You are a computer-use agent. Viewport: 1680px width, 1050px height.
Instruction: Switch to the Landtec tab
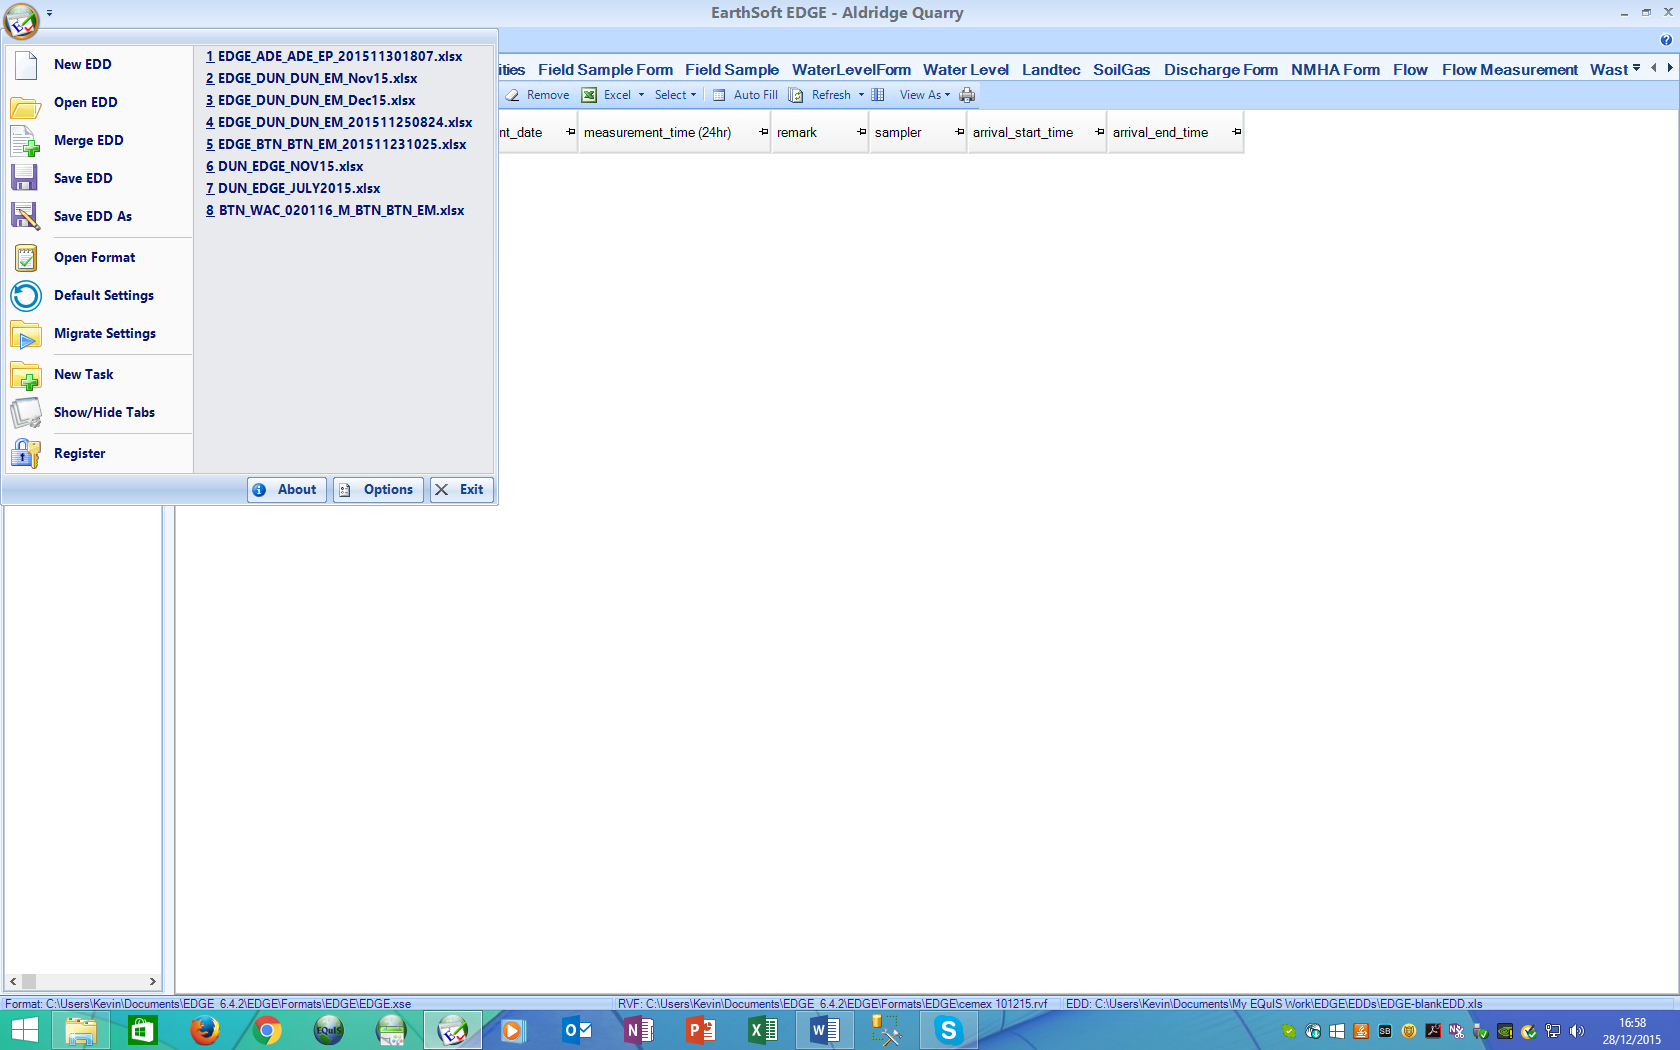pyautogui.click(x=1051, y=69)
